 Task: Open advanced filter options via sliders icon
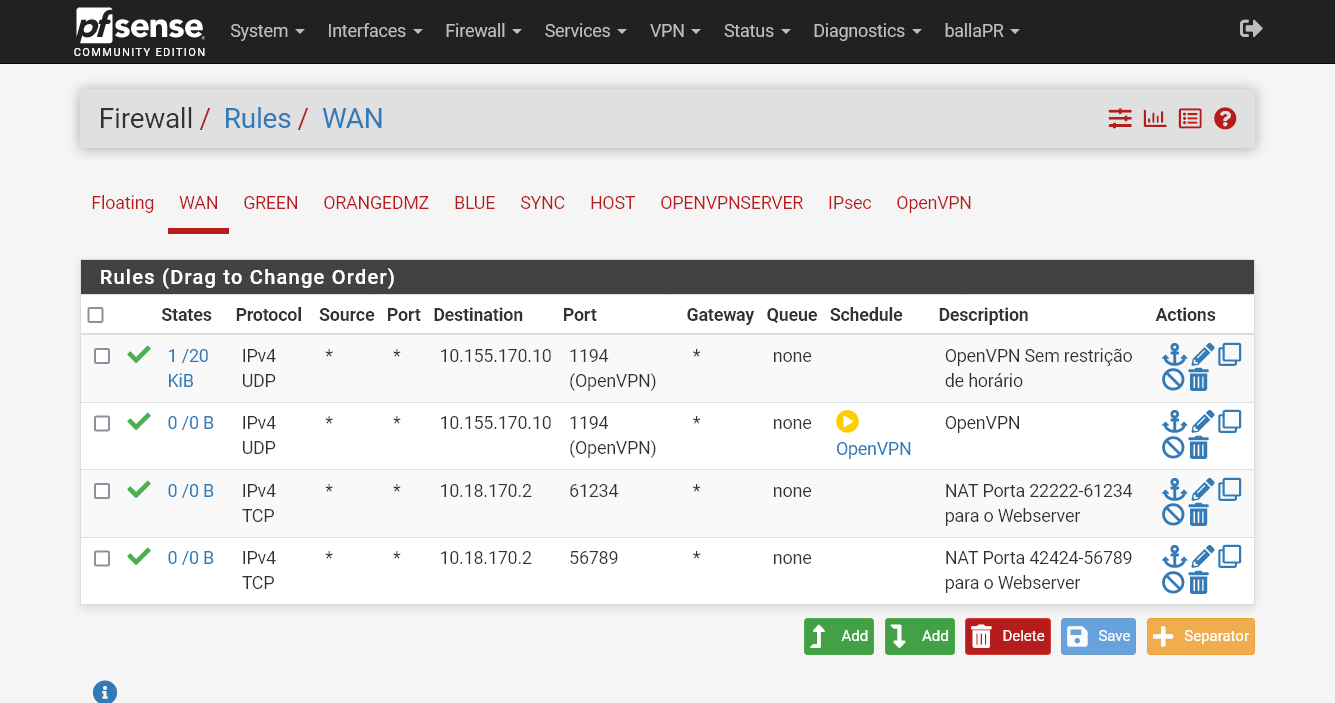1119,118
